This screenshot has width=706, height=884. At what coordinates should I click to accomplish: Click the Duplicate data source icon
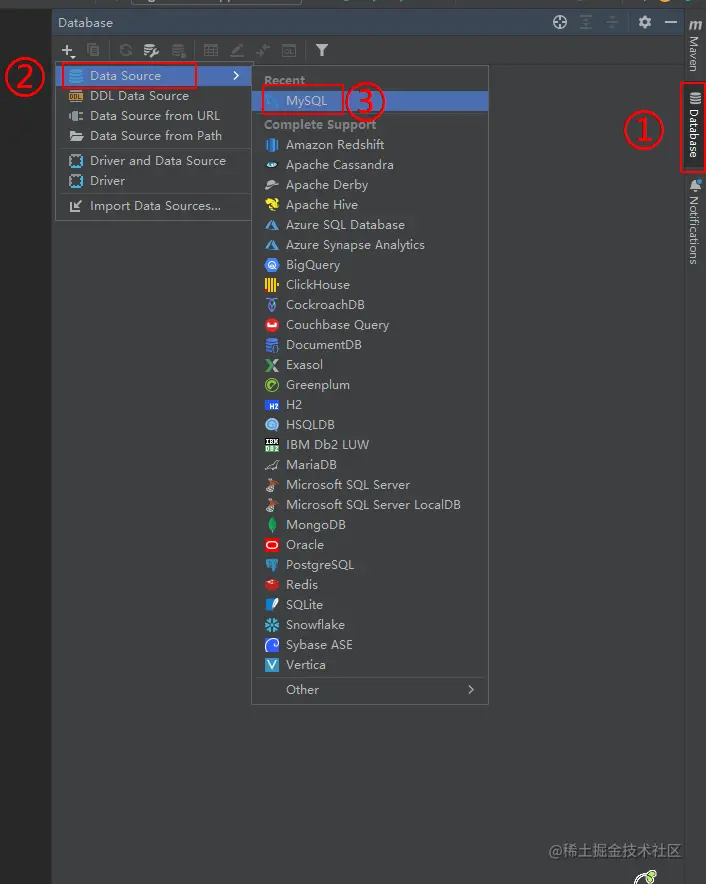(93, 50)
